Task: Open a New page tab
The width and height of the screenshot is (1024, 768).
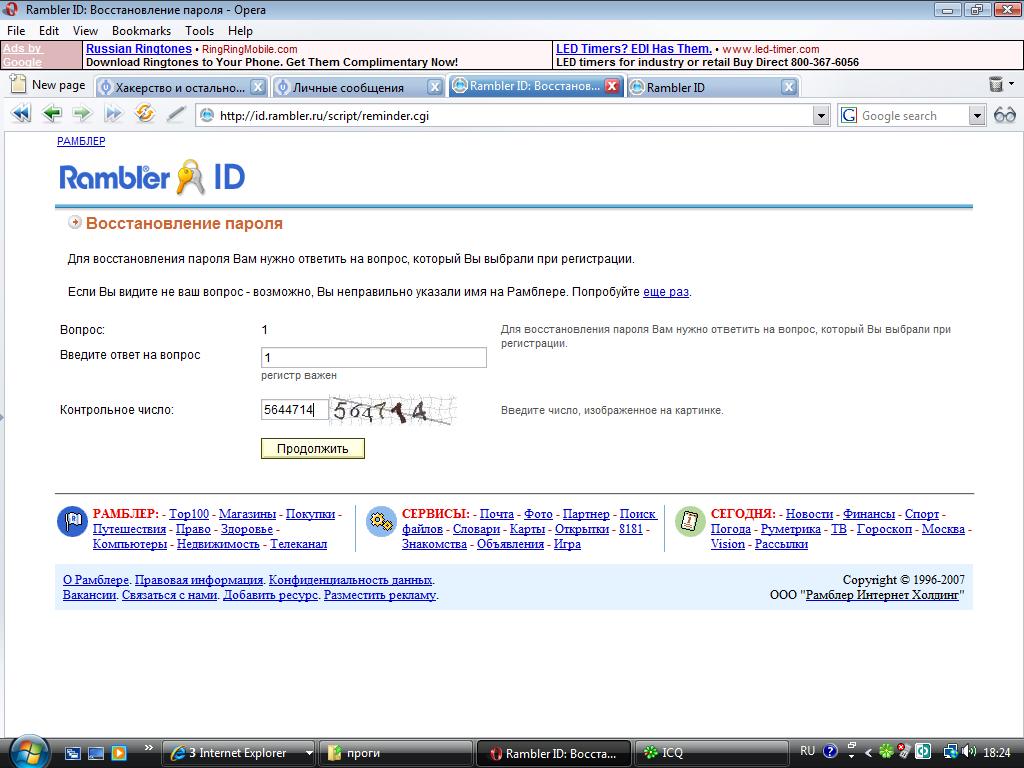Action: (48, 85)
